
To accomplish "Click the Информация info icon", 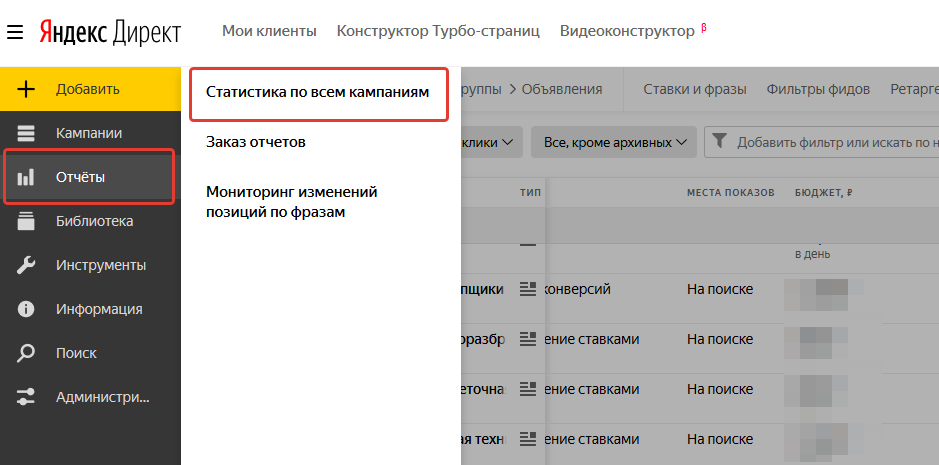I will pyautogui.click(x=26, y=309).
